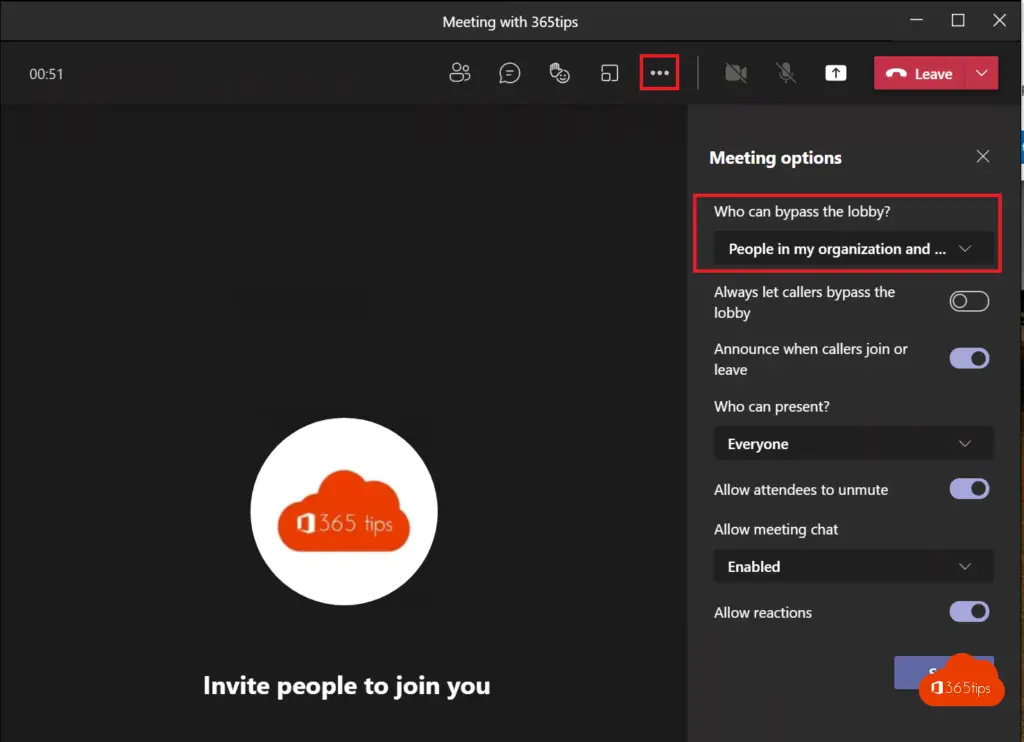Open reactions and raise hand menu
This screenshot has height=742, width=1024.
pos(559,73)
